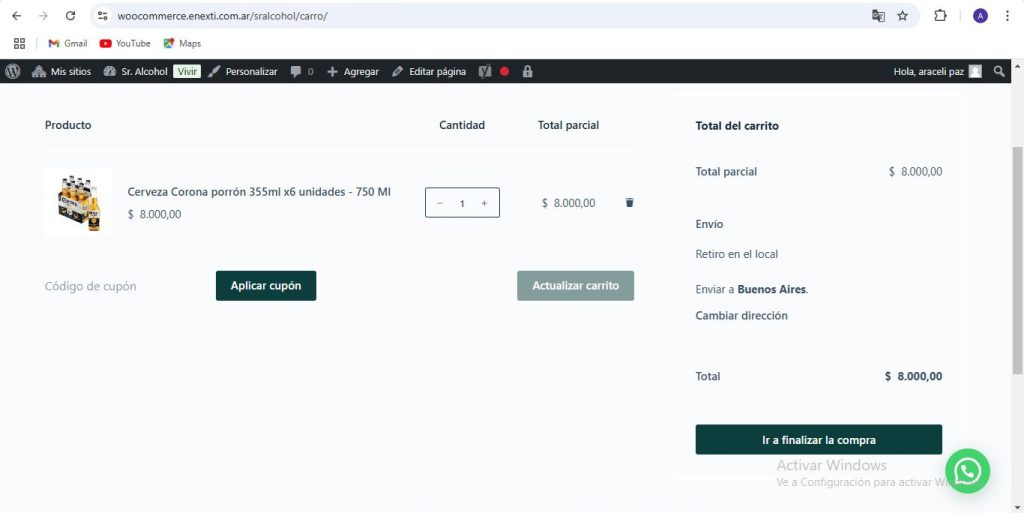Click the quantity number field
Screen dimensions: 1024x513
462,203
